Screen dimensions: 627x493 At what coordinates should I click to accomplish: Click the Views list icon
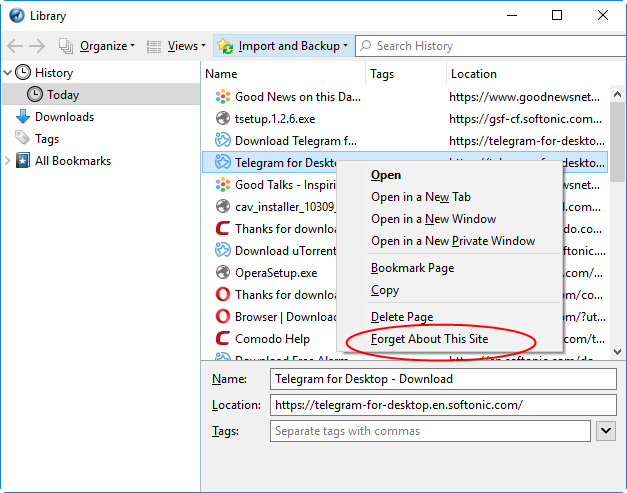coord(154,46)
